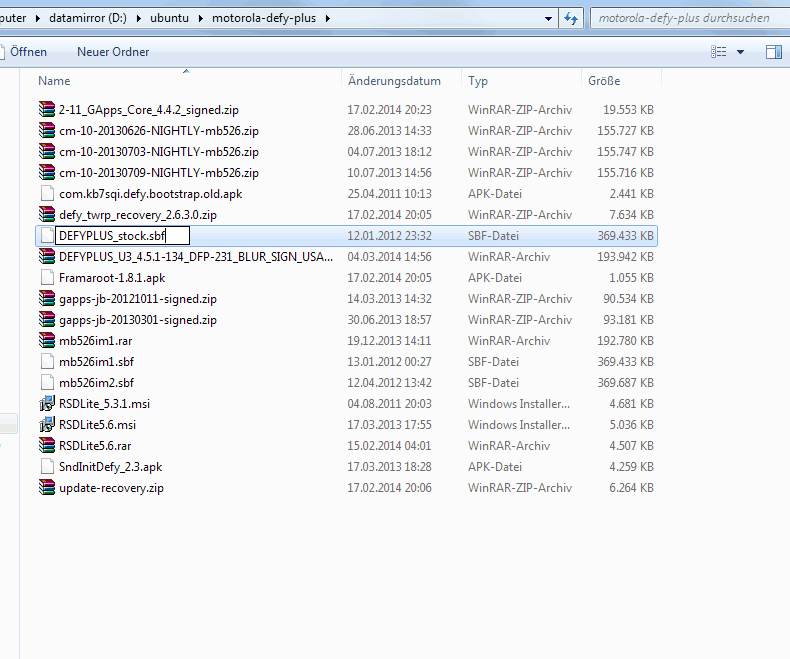The image size is (790, 659).
Task: Click the Öffnen toolbar button
Action: (28, 52)
